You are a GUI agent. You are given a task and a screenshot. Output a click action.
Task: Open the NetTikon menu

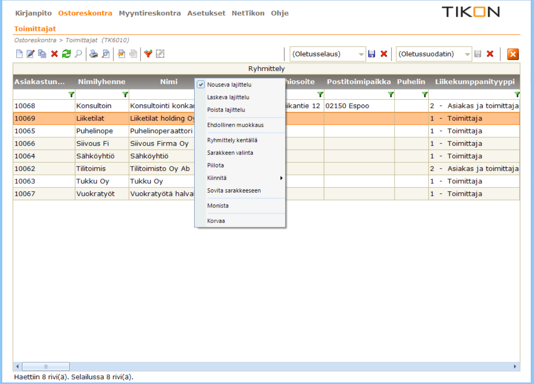coord(248,13)
